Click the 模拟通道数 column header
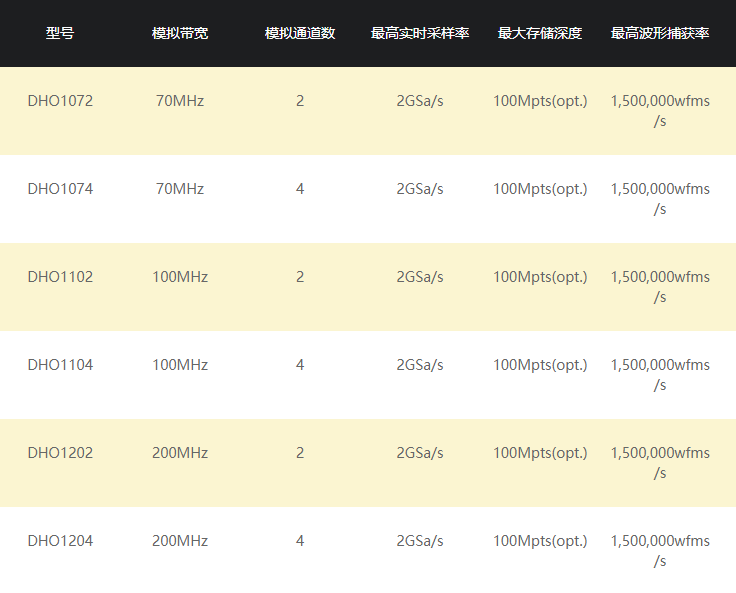 (300, 33)
